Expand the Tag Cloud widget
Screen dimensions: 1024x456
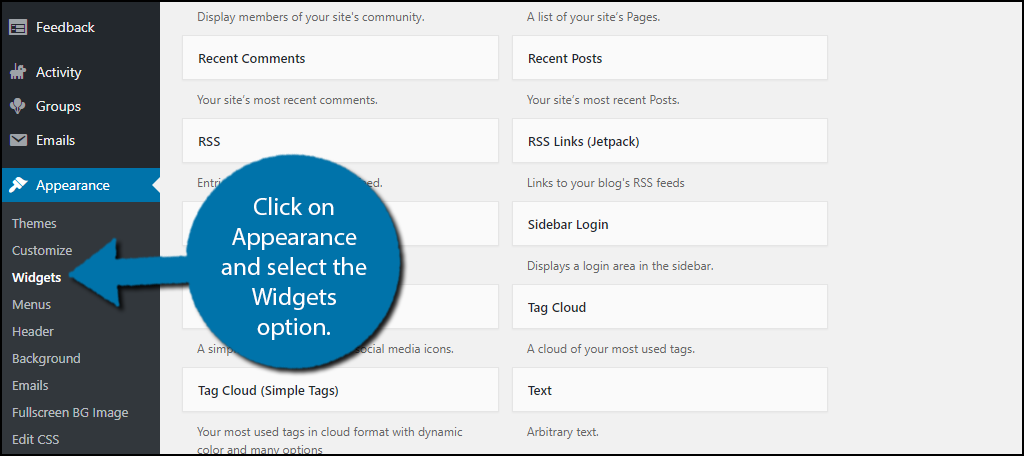670,307
